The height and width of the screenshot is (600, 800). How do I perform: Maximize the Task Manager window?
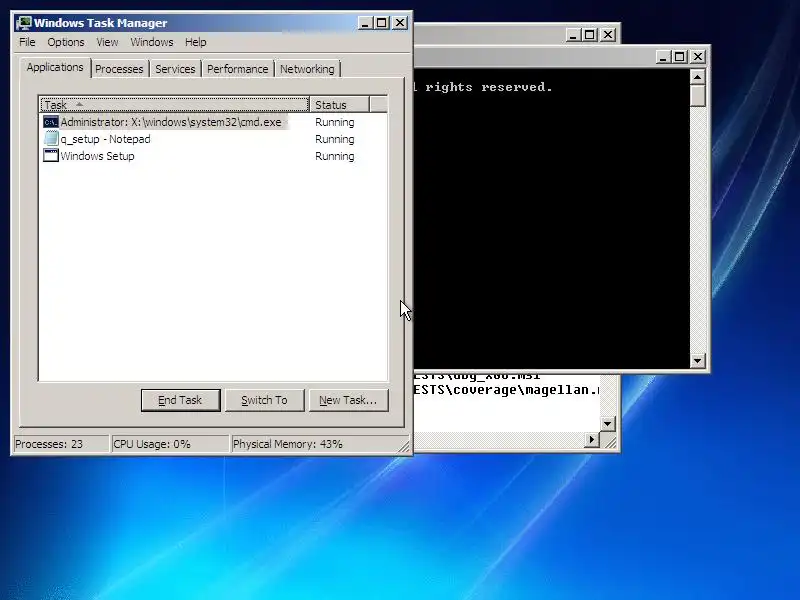382,23
